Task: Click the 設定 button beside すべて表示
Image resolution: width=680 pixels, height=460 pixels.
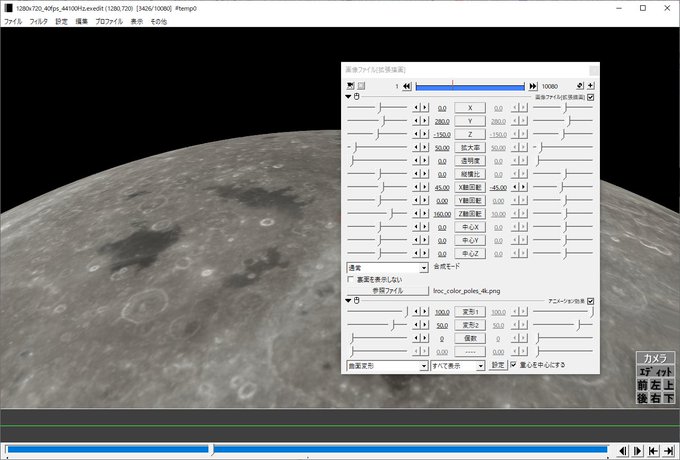Action: pos(498,365)
